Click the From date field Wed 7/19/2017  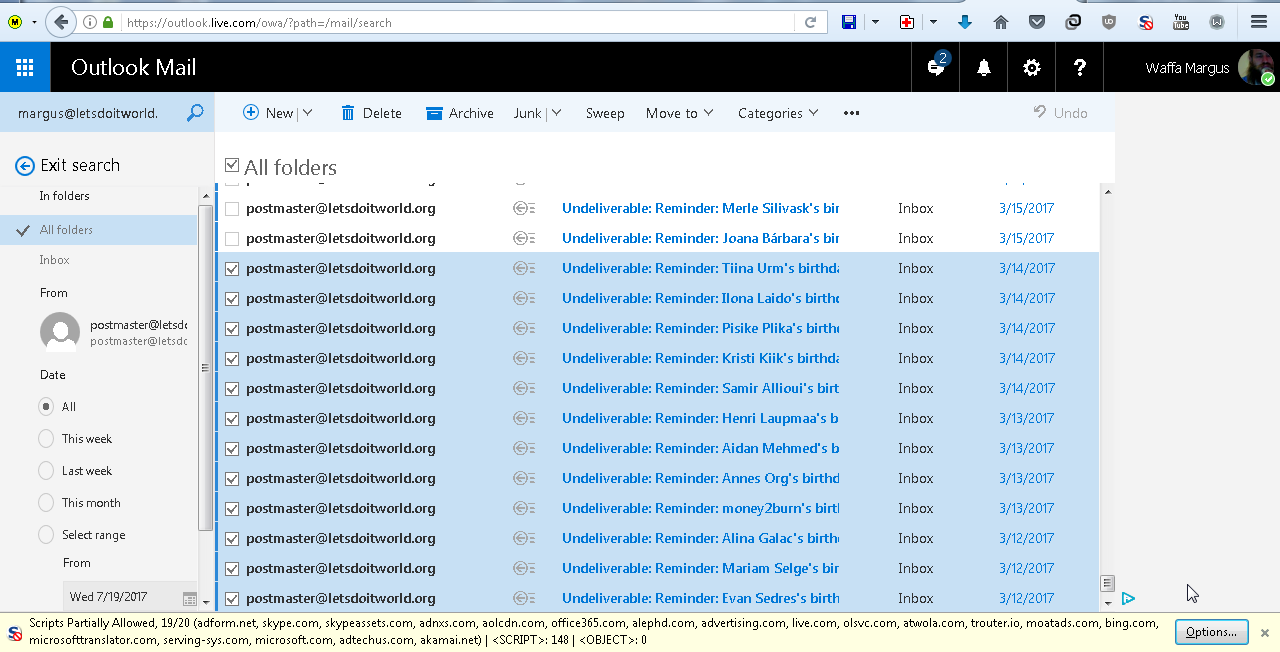click(122, 597)
